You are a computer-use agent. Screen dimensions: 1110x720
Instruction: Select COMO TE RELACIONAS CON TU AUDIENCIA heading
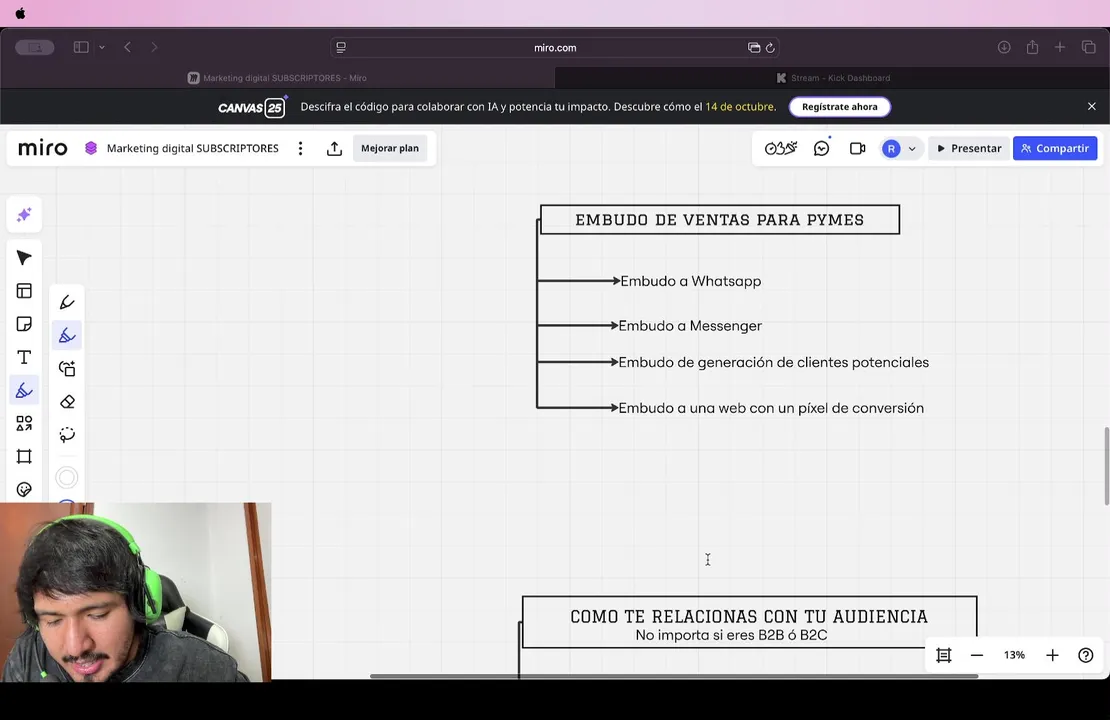pos(749,617)
